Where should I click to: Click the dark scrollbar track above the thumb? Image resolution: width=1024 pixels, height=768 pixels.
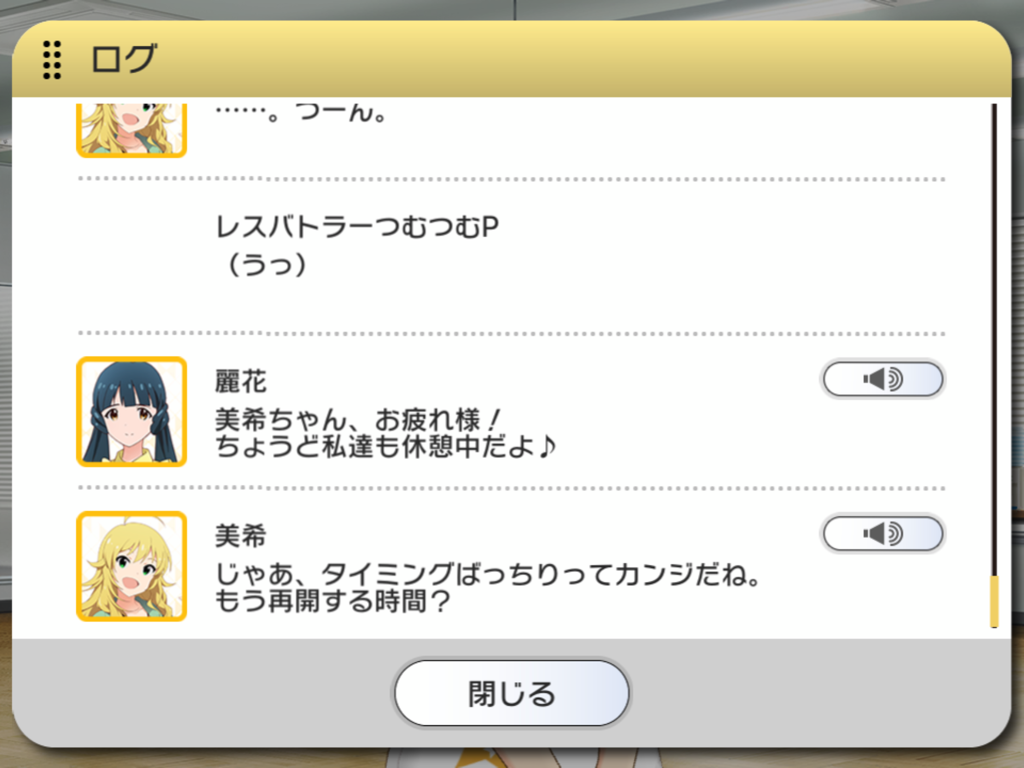tap(994, 340)
